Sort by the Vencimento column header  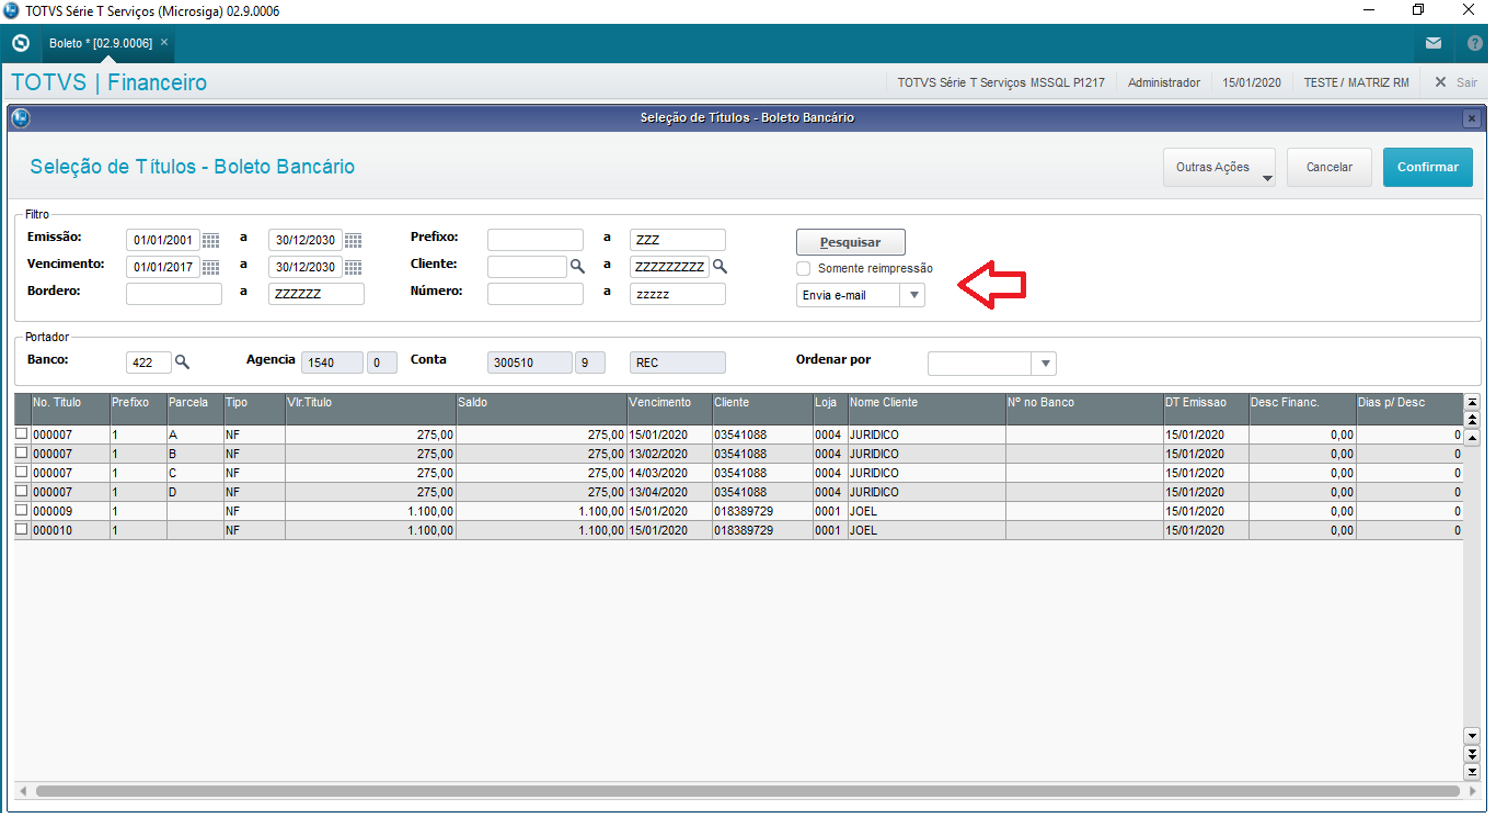(660, 403)
